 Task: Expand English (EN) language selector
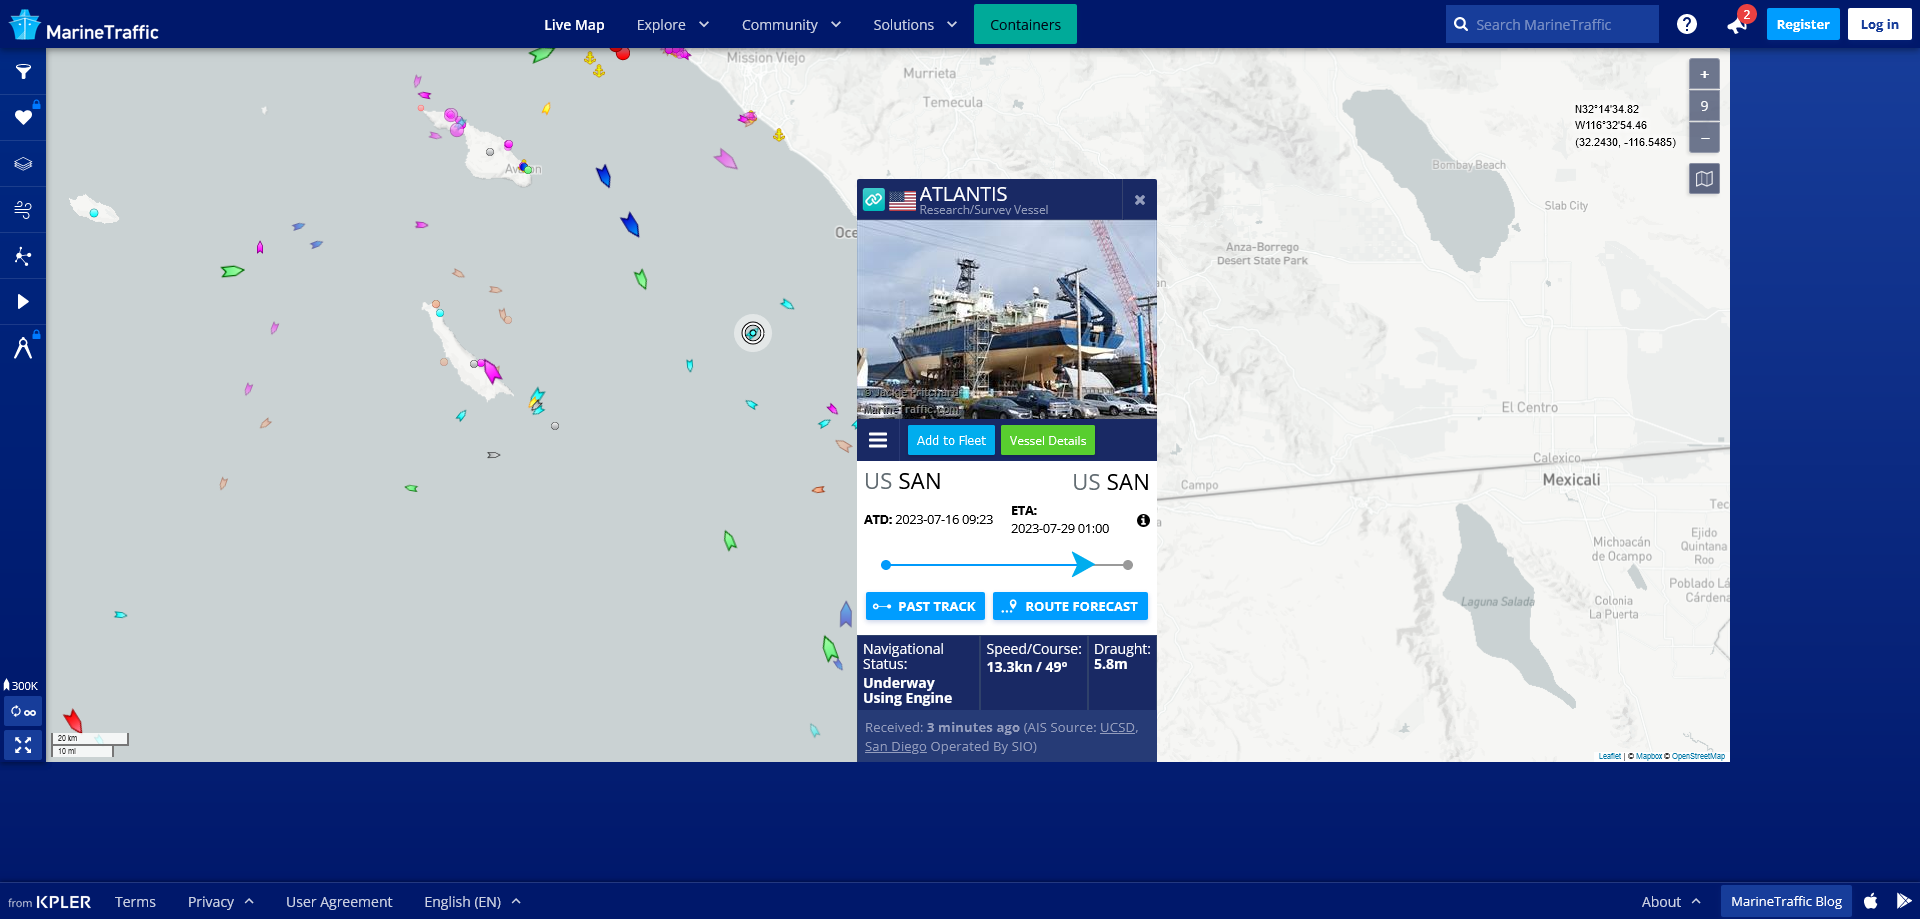tap(473, 902)
